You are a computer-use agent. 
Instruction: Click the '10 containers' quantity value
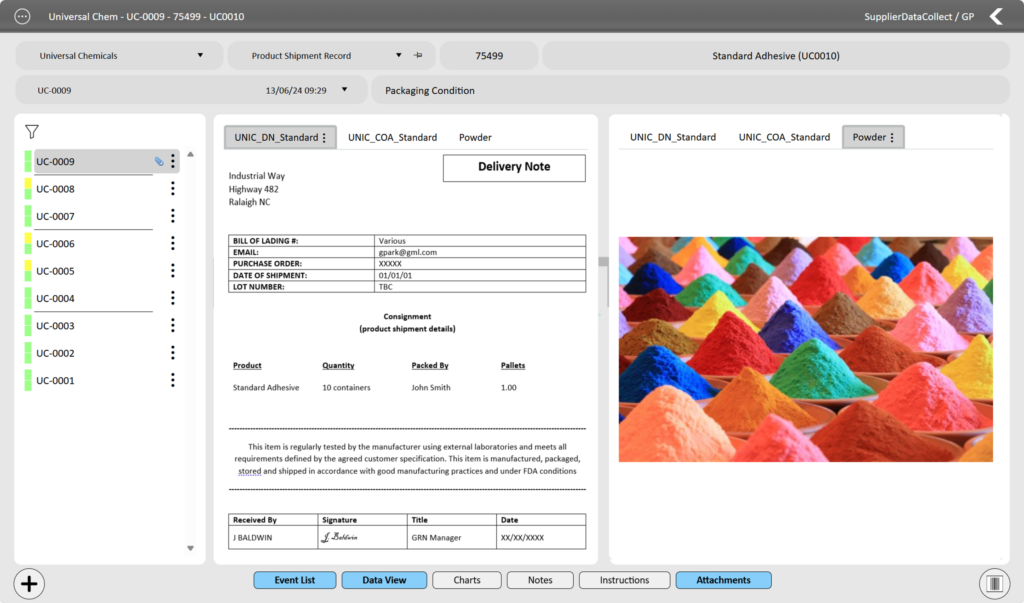tap(346, 387)
